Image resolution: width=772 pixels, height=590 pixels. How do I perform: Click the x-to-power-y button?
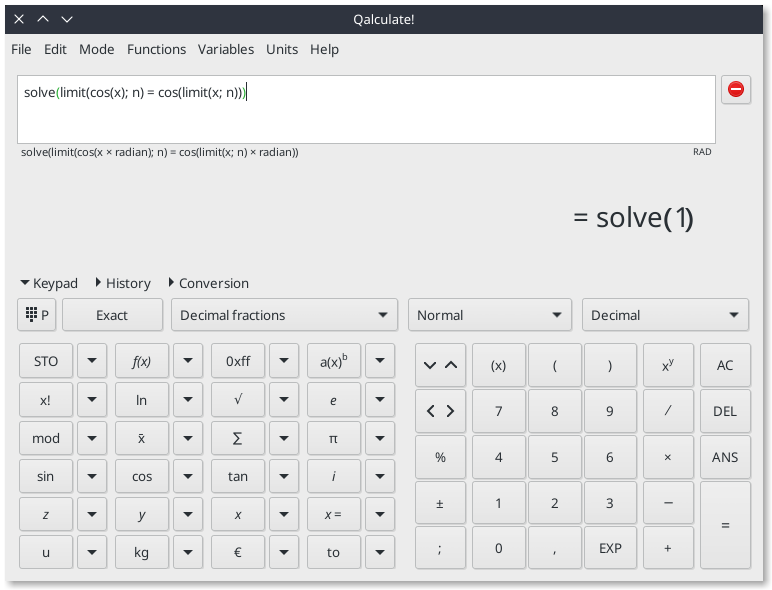pos(668,365)
